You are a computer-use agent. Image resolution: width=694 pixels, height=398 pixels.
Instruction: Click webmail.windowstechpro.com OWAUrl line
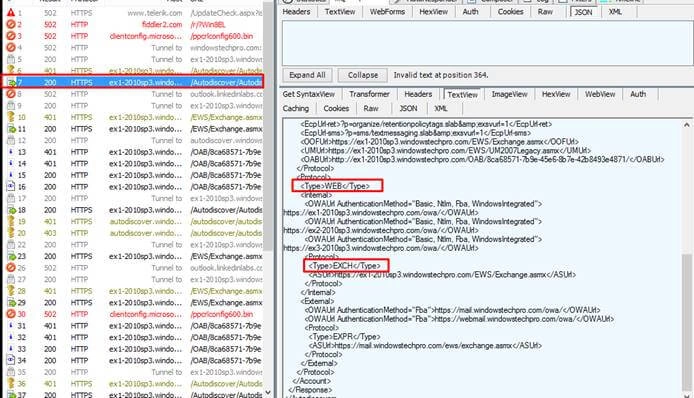(x=459, y=319)
